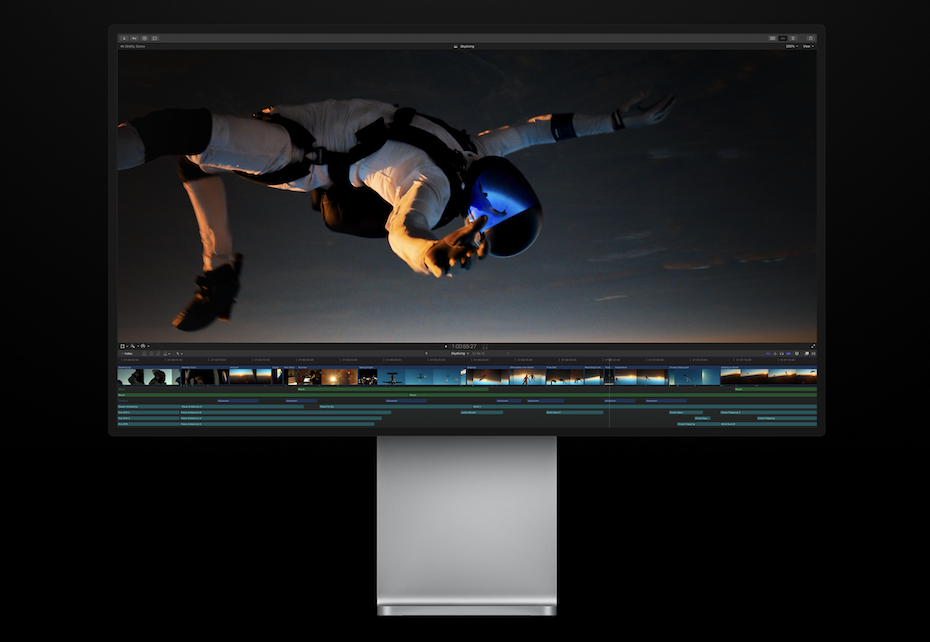Show the Browser panel icon at top right
This screenshot has width=930, height=642.
click(772, 38)
